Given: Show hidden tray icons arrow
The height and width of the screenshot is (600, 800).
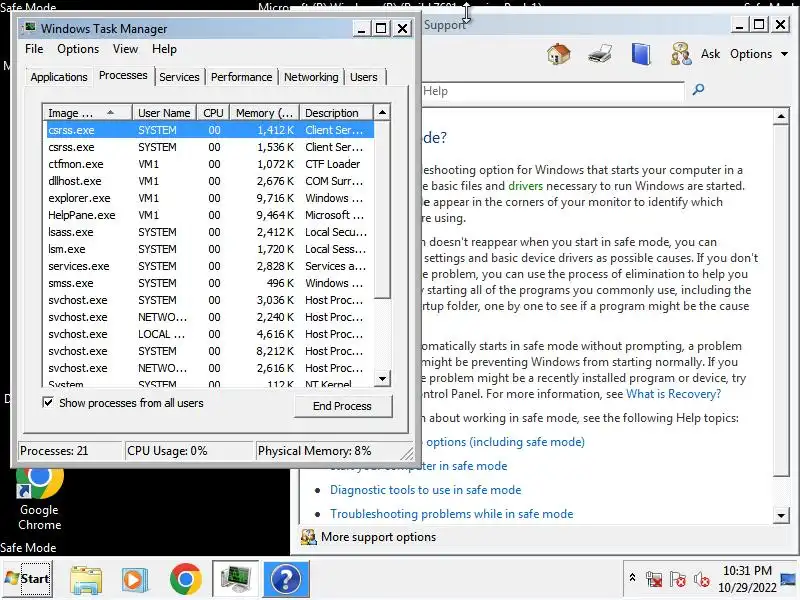Looking at the screenshot, I should click(x=632, y=578).
